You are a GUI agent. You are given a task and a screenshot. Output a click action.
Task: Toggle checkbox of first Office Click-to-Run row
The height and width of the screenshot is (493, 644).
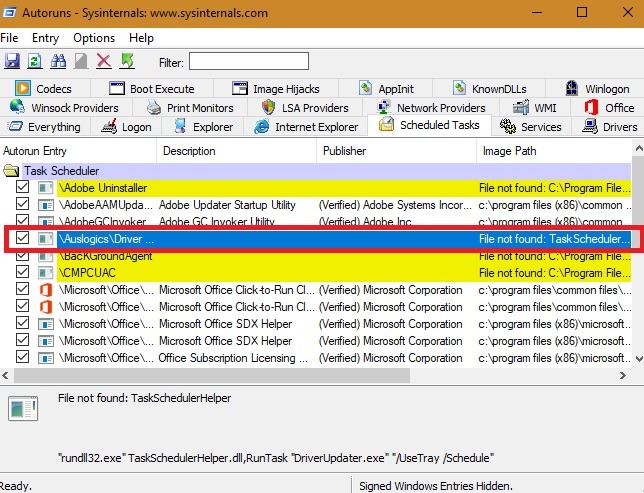(23, 289)
